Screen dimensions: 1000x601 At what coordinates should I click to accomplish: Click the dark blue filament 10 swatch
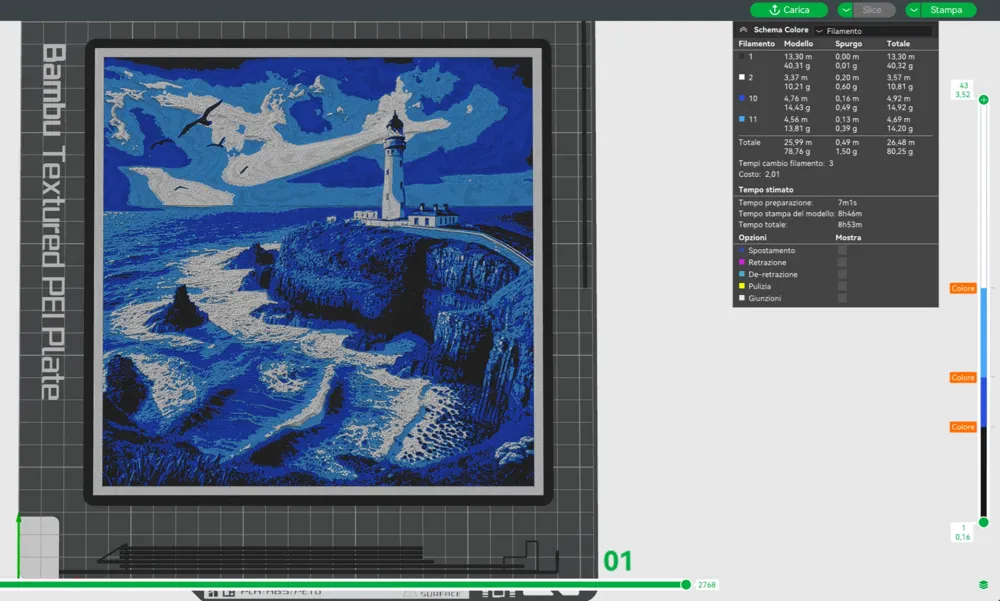pyautogui.click(x=742, y=98)
